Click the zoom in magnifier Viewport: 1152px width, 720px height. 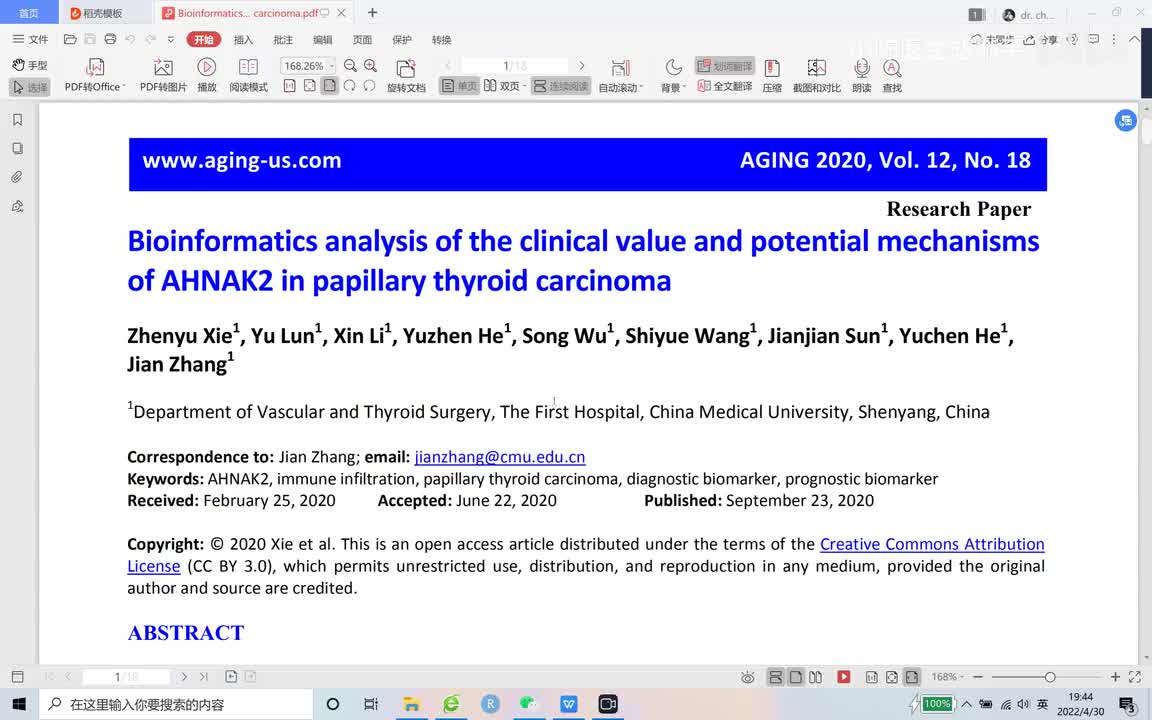point(370,66)
